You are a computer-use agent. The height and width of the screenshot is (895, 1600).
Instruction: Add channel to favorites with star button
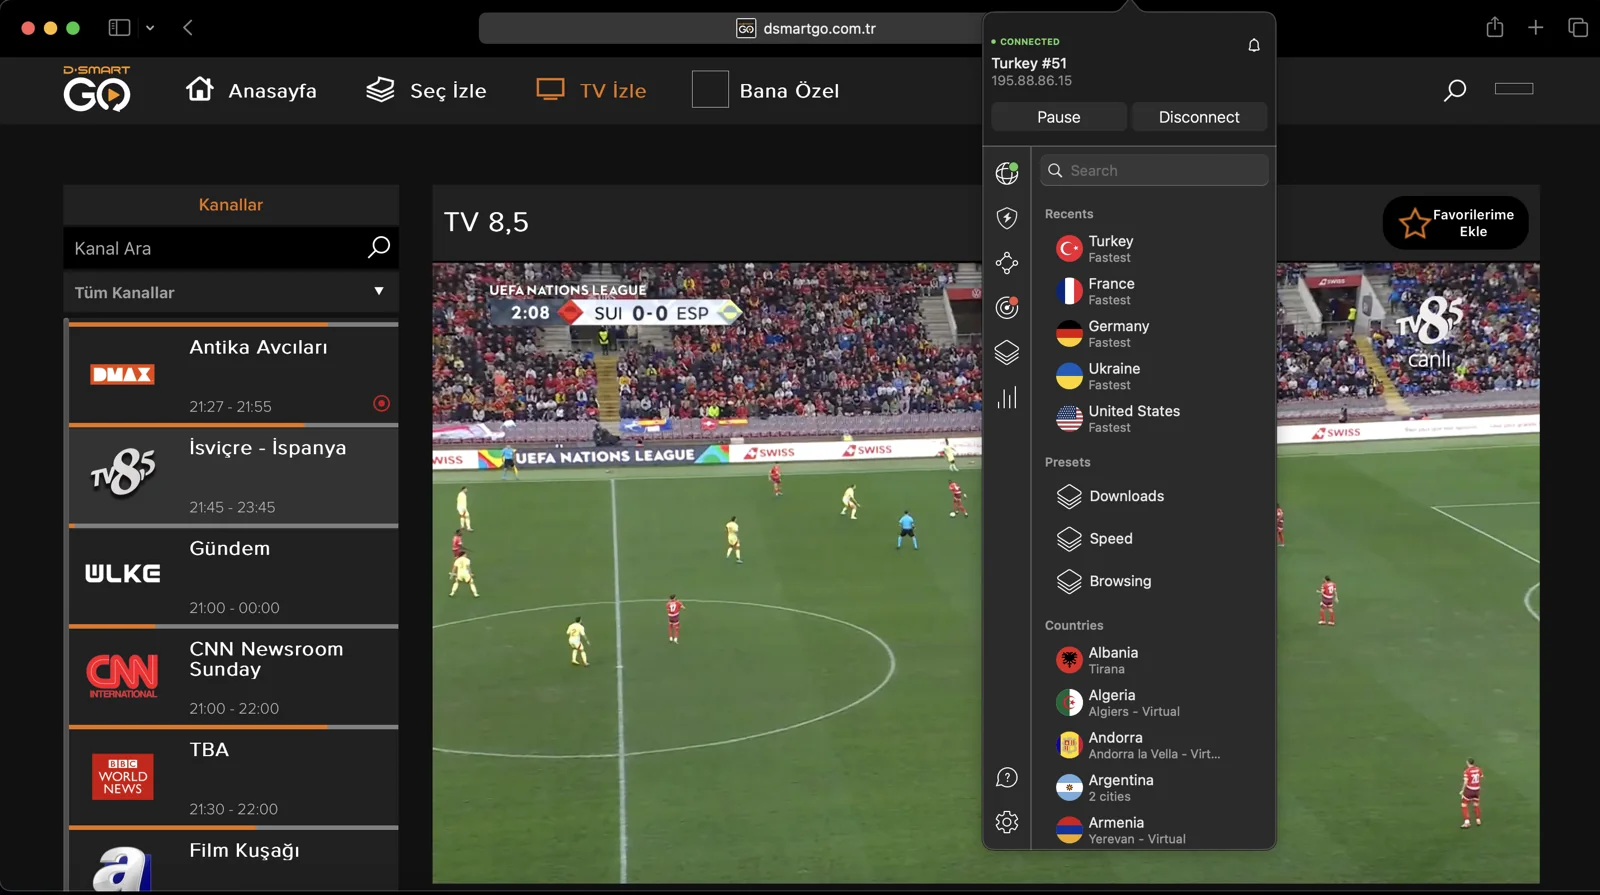click(1455, 222)
